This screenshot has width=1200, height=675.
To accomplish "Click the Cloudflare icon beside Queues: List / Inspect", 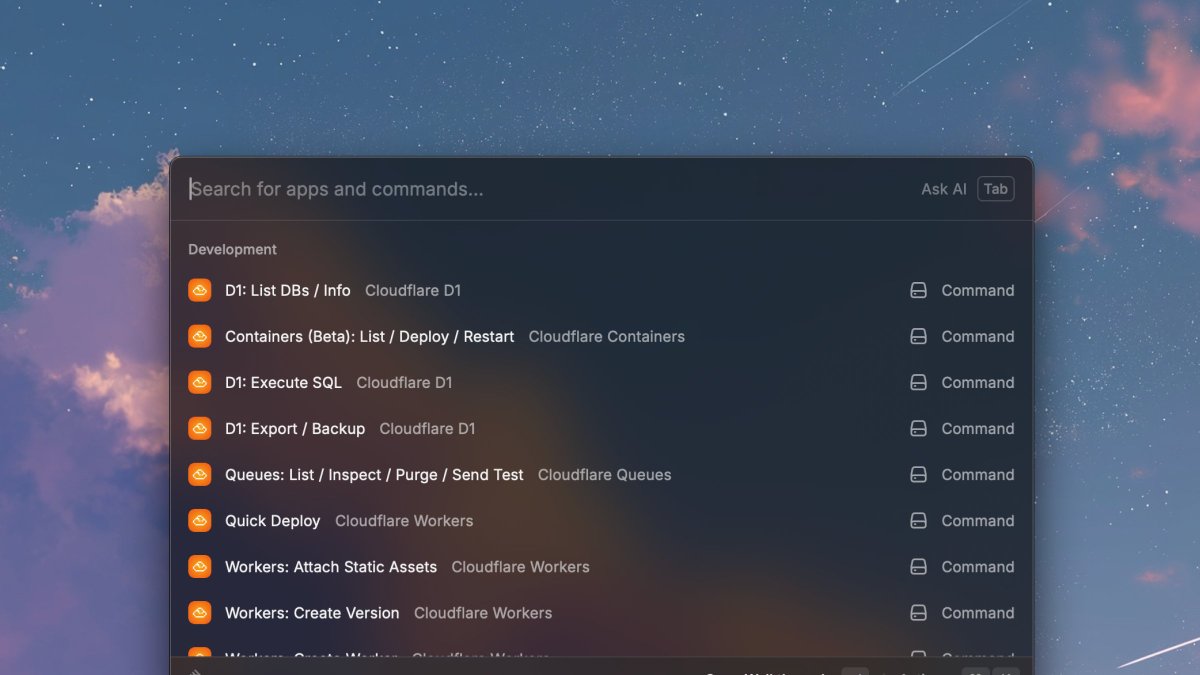I will [x=200, y=474].
